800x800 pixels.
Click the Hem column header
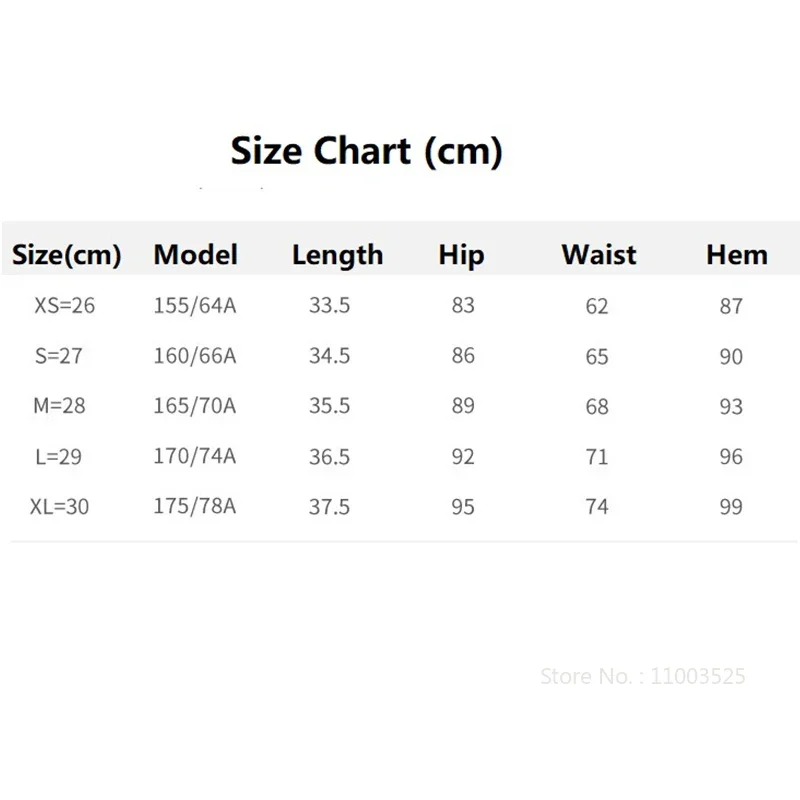point(737,254)
